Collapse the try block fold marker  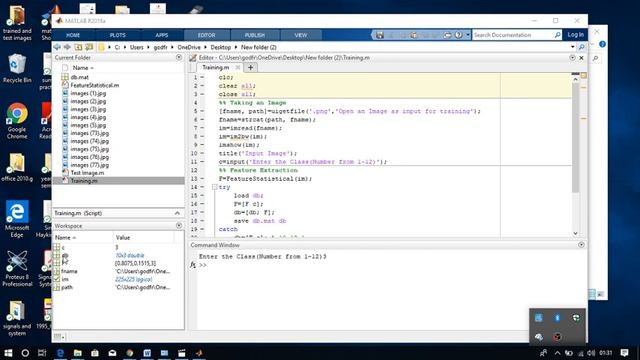(x=214, y=187)
